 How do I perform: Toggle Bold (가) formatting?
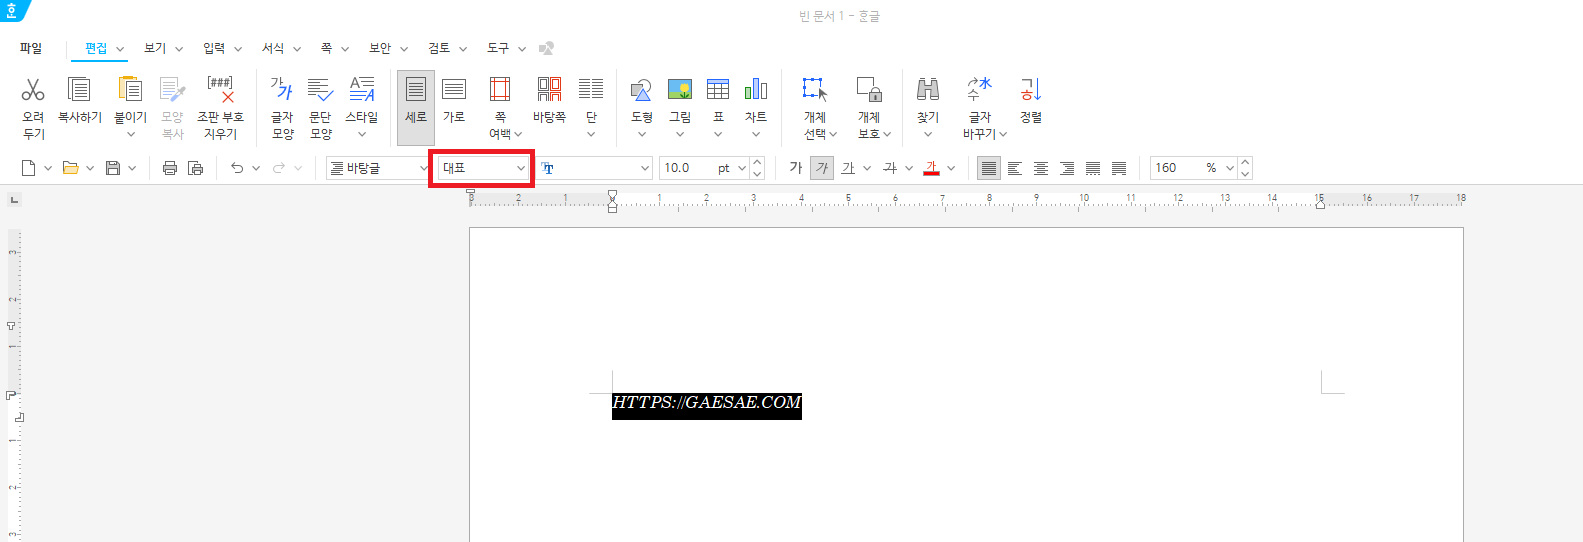point(796,168)
